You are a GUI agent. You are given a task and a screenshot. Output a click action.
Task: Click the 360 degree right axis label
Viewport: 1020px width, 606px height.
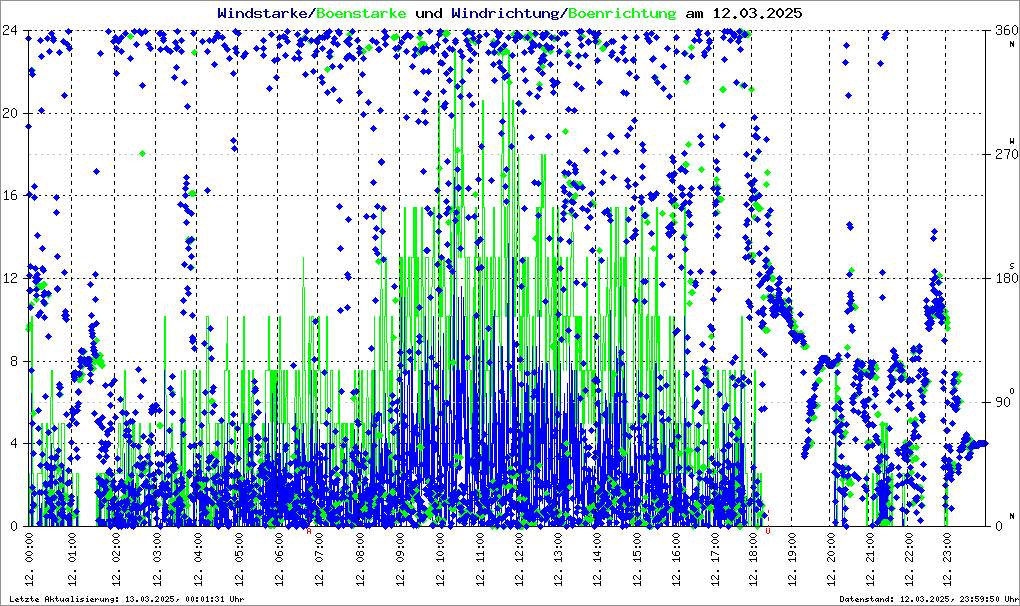coord(1005,31)
